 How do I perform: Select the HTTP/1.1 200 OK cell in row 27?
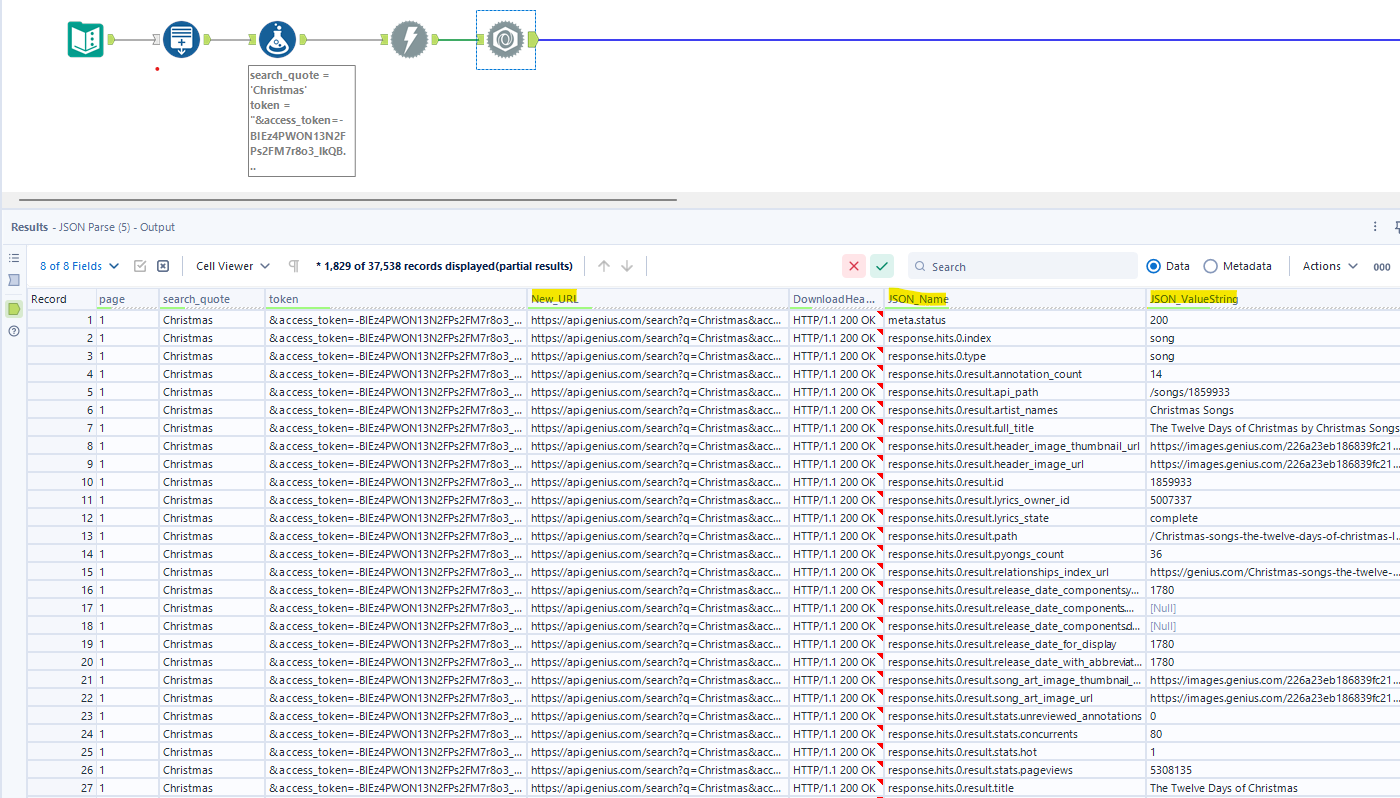tap(837, 788)
